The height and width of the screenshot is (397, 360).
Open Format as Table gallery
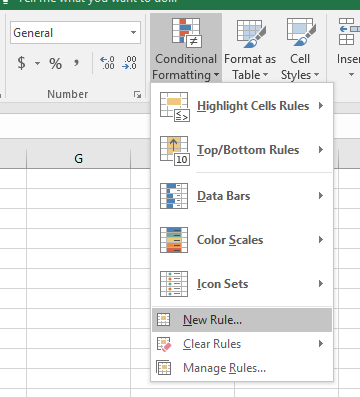point(250,48)
